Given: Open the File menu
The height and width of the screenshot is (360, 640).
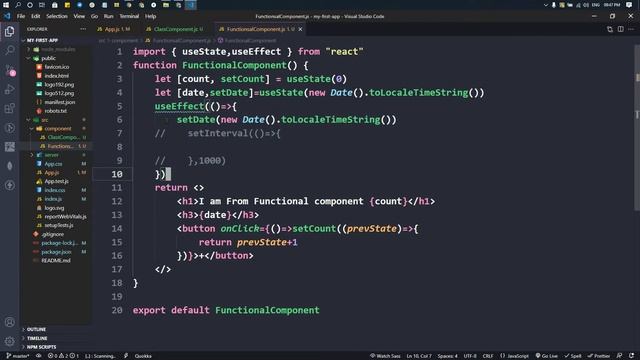Looking at the screenshot, I should pyautogui.click(x=21, y=16).
